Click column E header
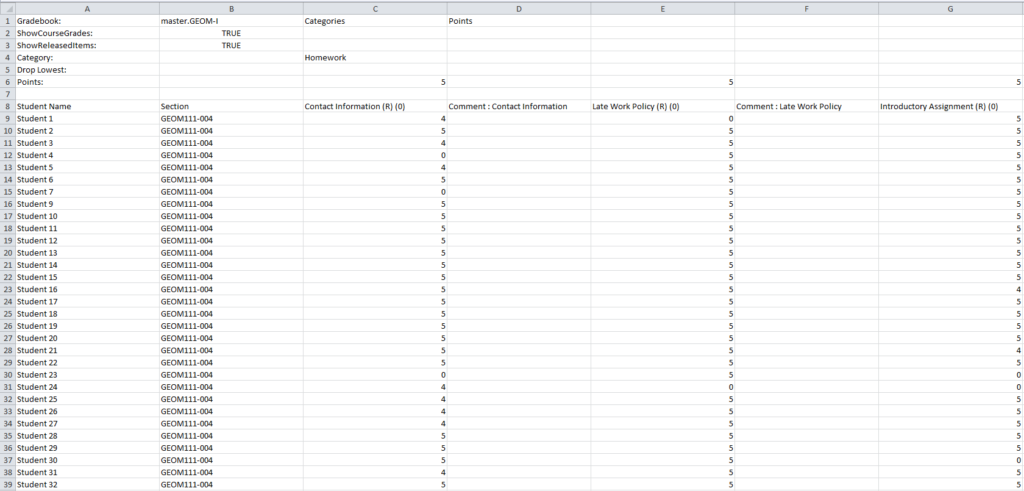This screenshot has width=1024, height=491. [x=662, y=8]
